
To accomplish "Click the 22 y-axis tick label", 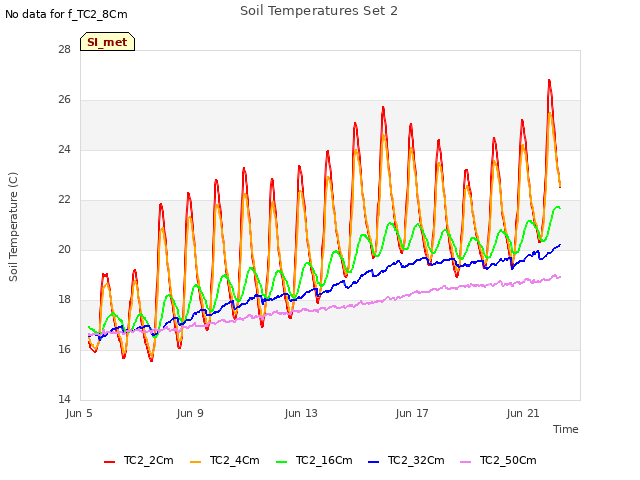I will tap(64, 200).
